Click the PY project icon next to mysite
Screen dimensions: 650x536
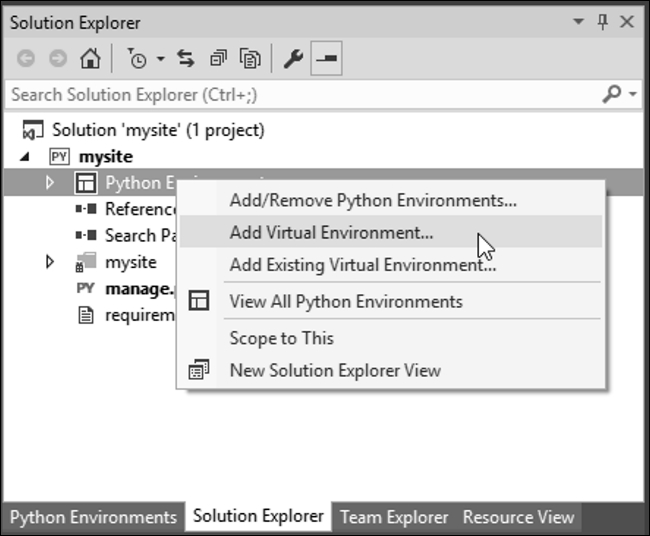pos(59,157)
